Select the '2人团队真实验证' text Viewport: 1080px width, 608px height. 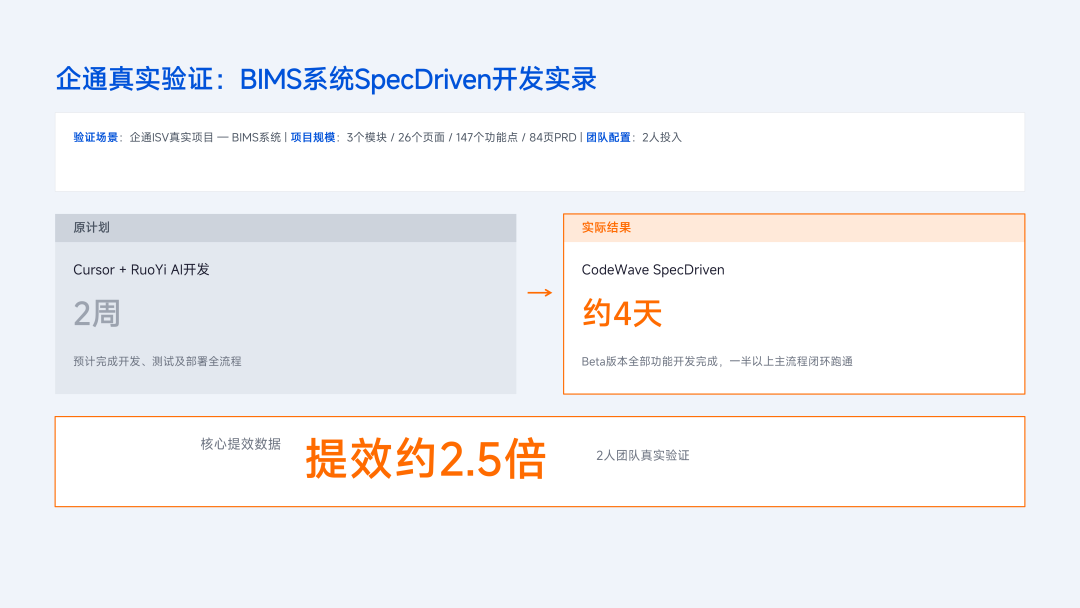point(643,455)
